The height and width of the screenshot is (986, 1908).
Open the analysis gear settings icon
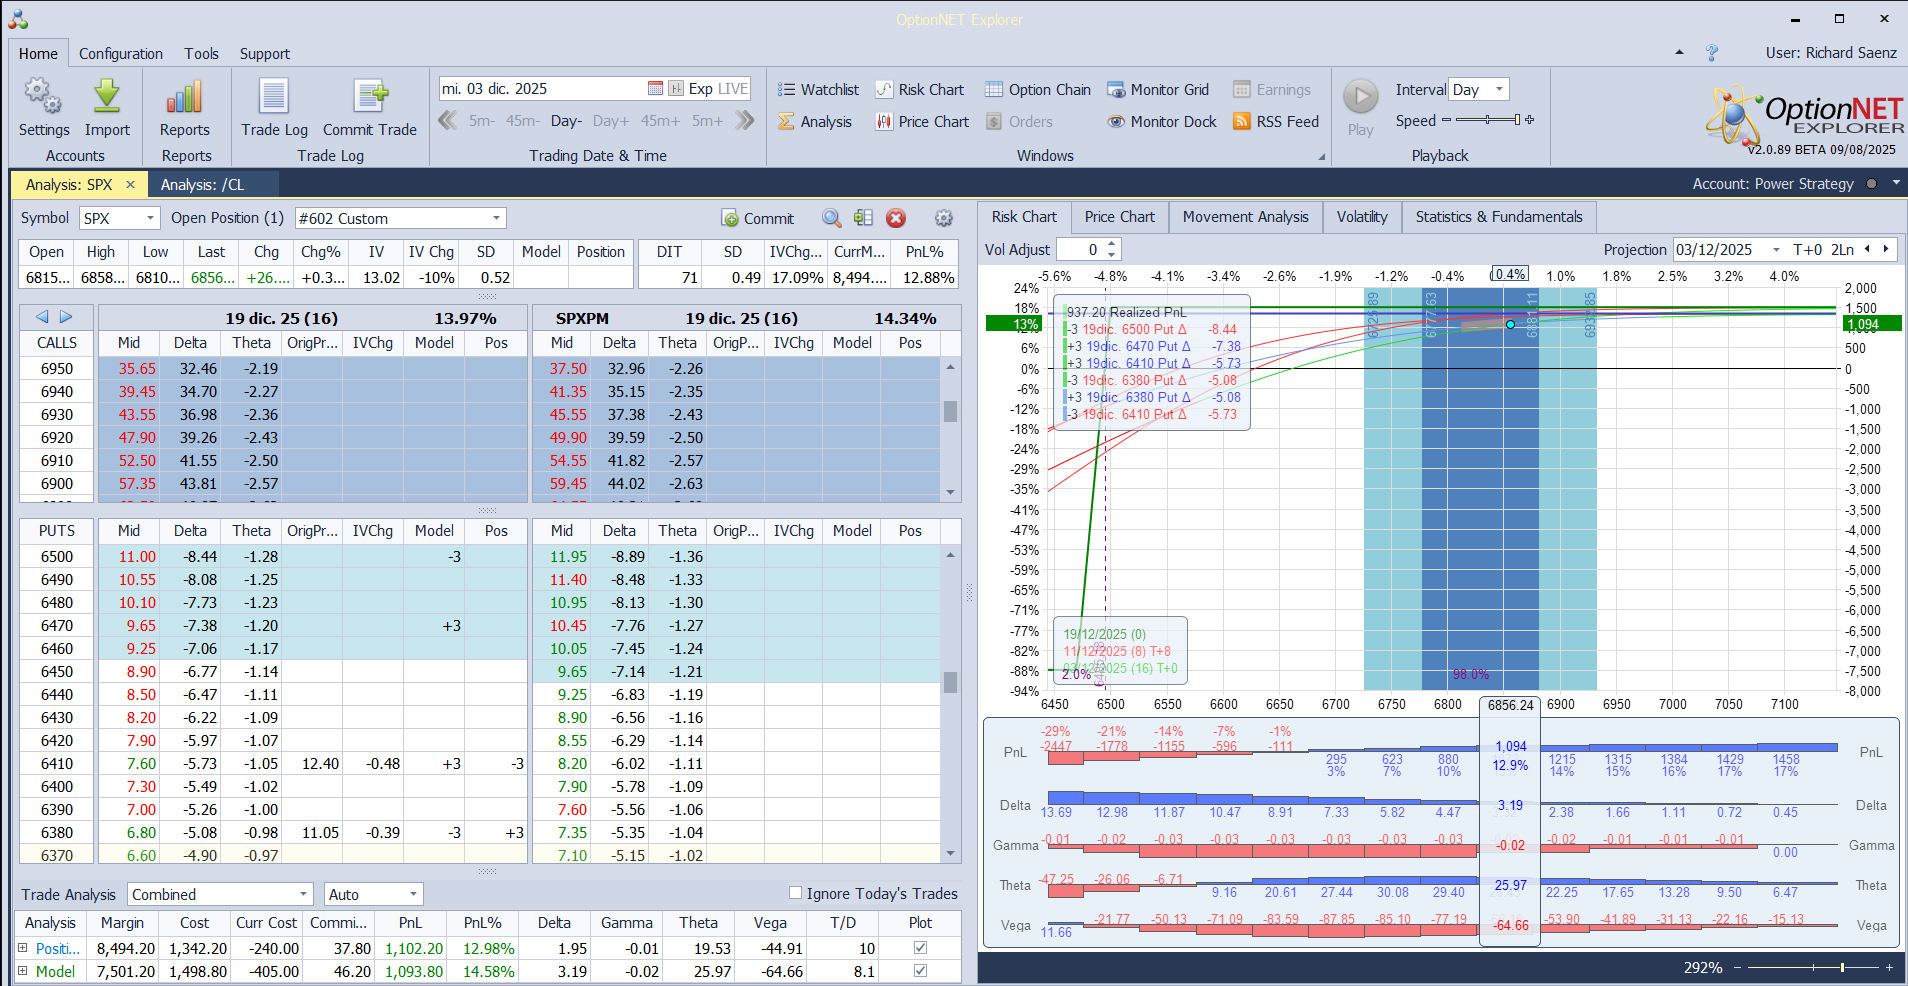[x=943, y=218]
